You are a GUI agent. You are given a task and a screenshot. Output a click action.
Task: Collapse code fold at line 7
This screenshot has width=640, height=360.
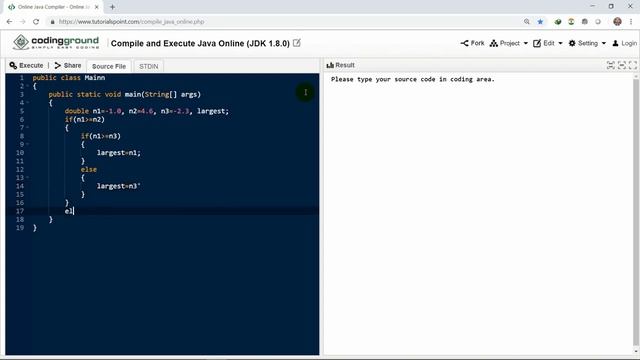pos(27,128)
